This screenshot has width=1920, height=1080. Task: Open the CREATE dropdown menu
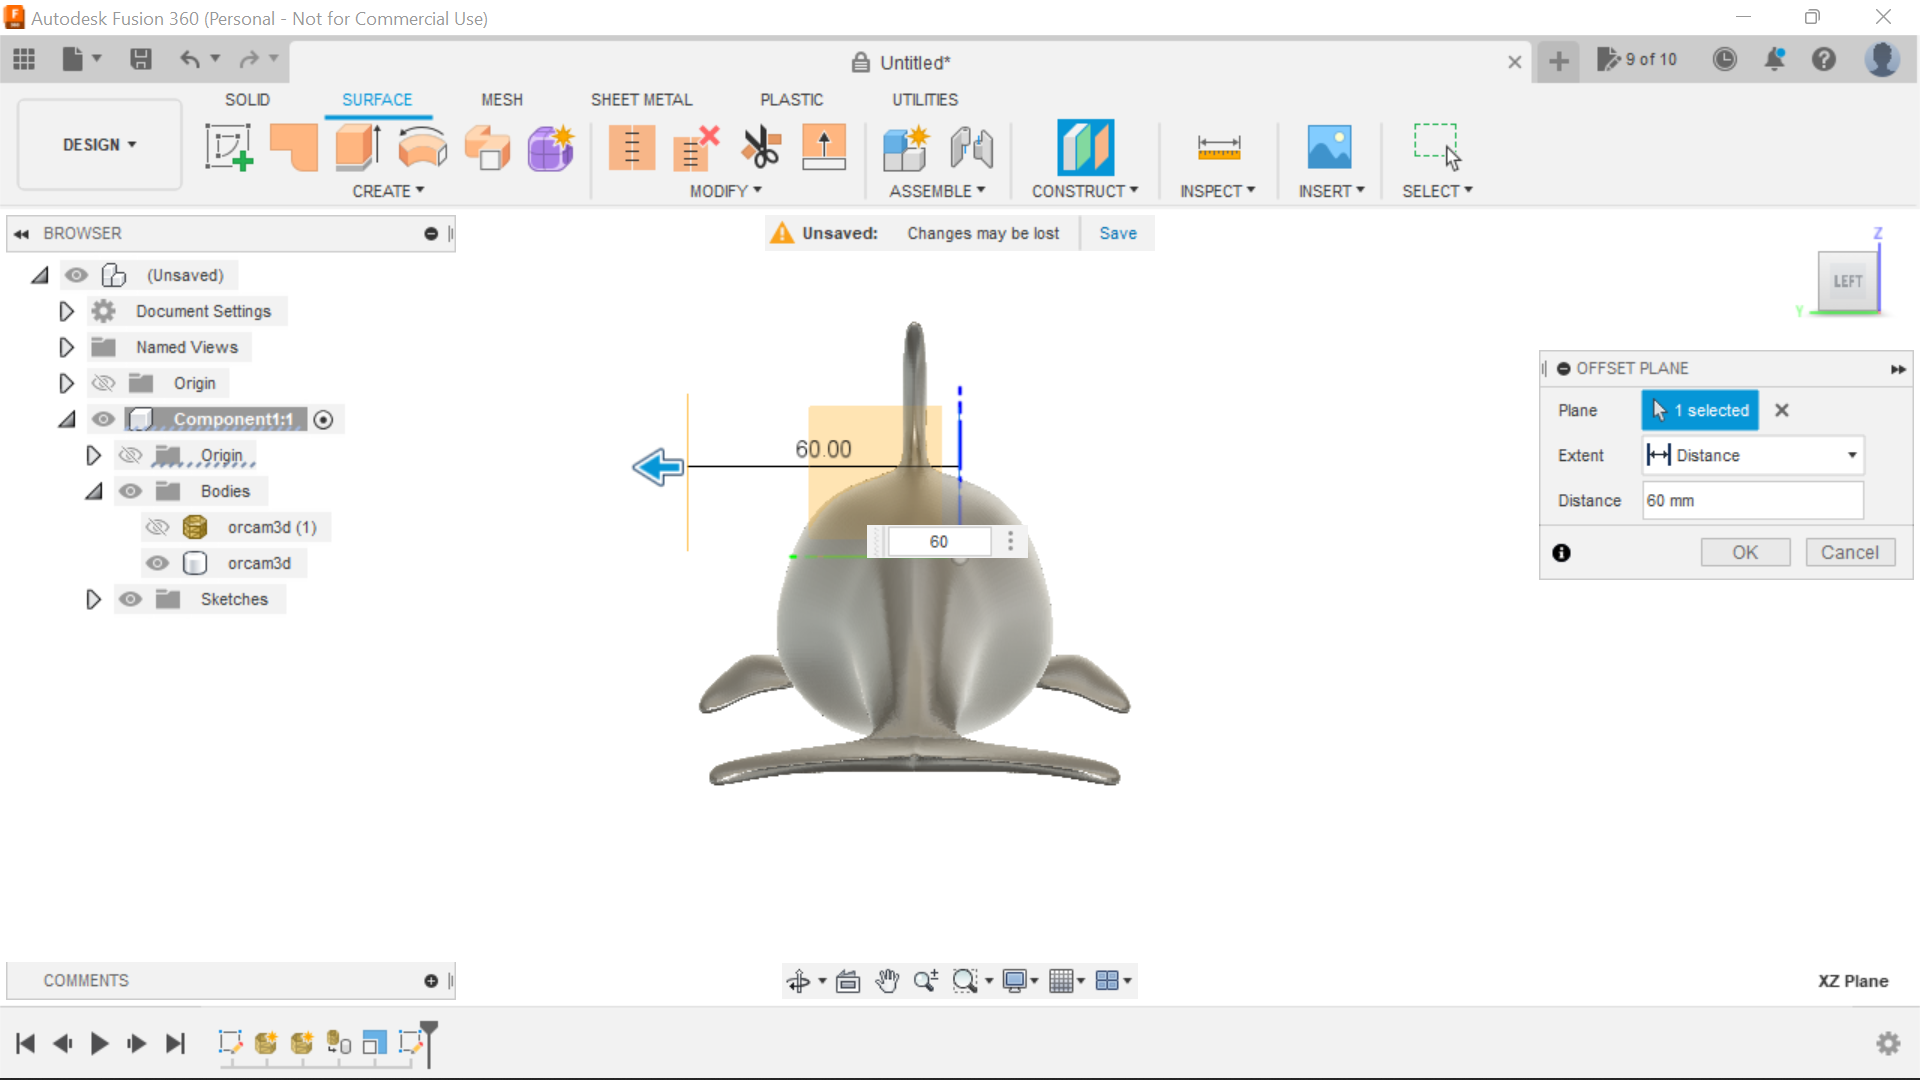(388, 191)
